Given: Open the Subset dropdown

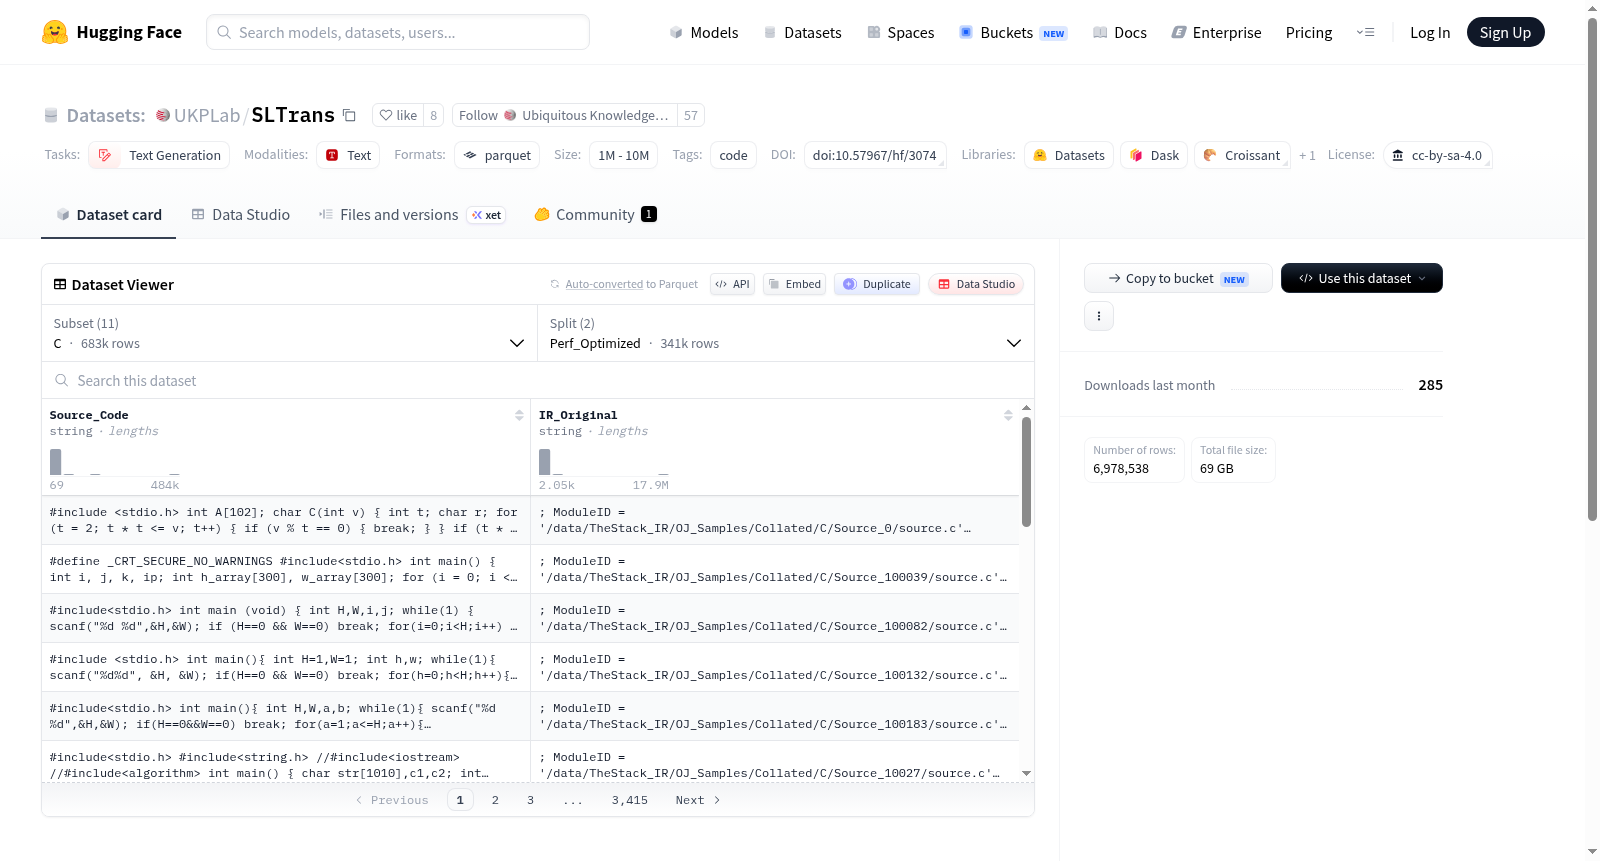Looking at the screenshot, I should (289, 333).
